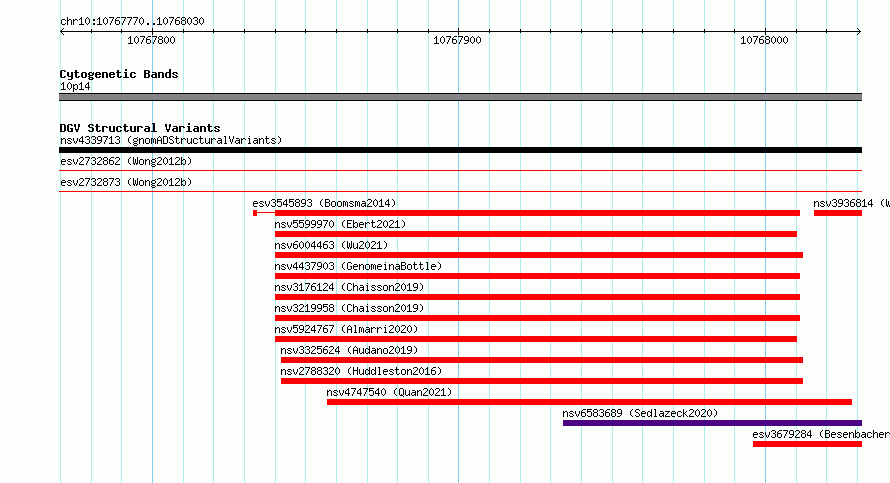Select the gray 10p14 cytogenetic band bar

[460, 97]
